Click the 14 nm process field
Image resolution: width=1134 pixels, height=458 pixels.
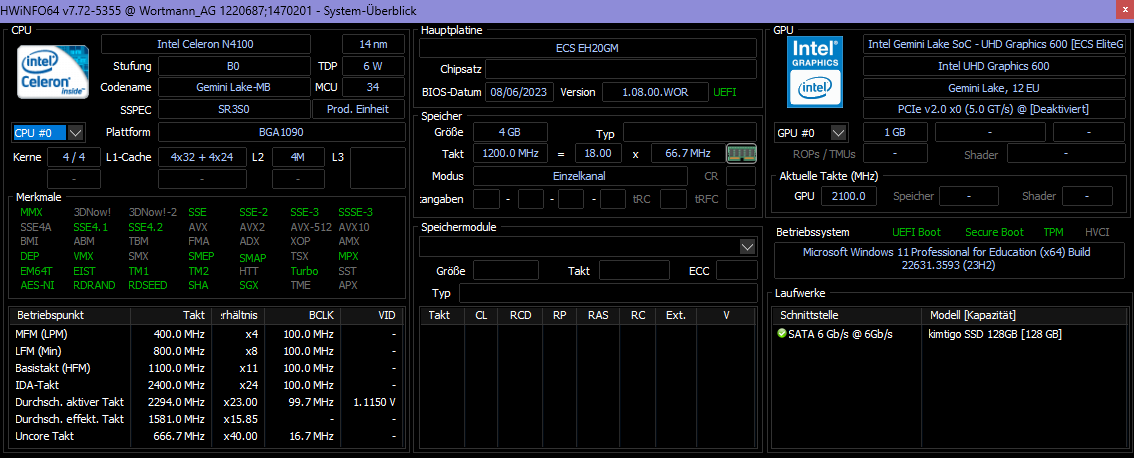pyautogui.click(x=373, y=44)
